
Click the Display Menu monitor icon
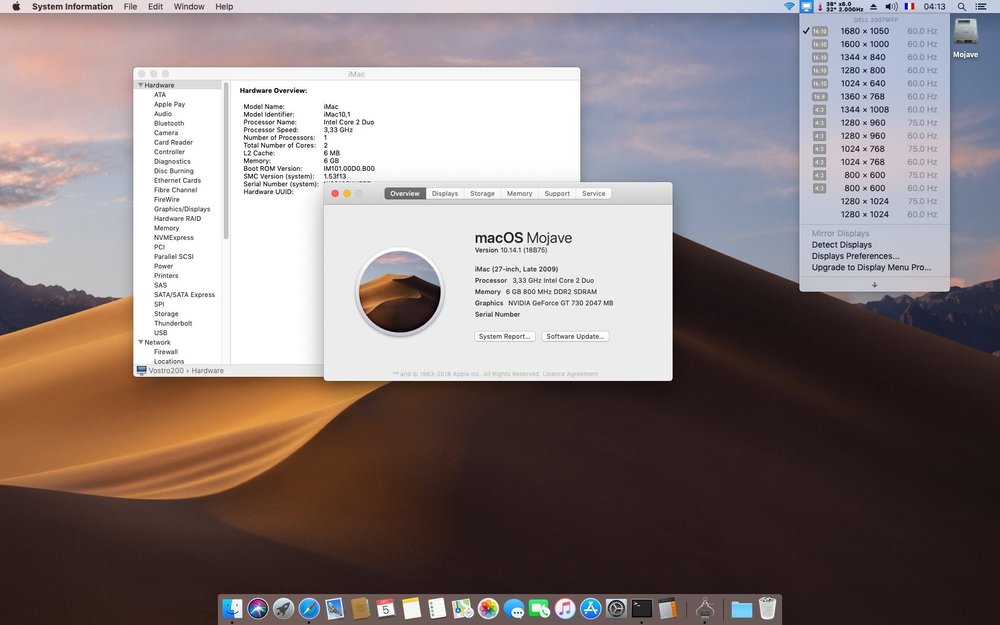click(x=806, y=6)
